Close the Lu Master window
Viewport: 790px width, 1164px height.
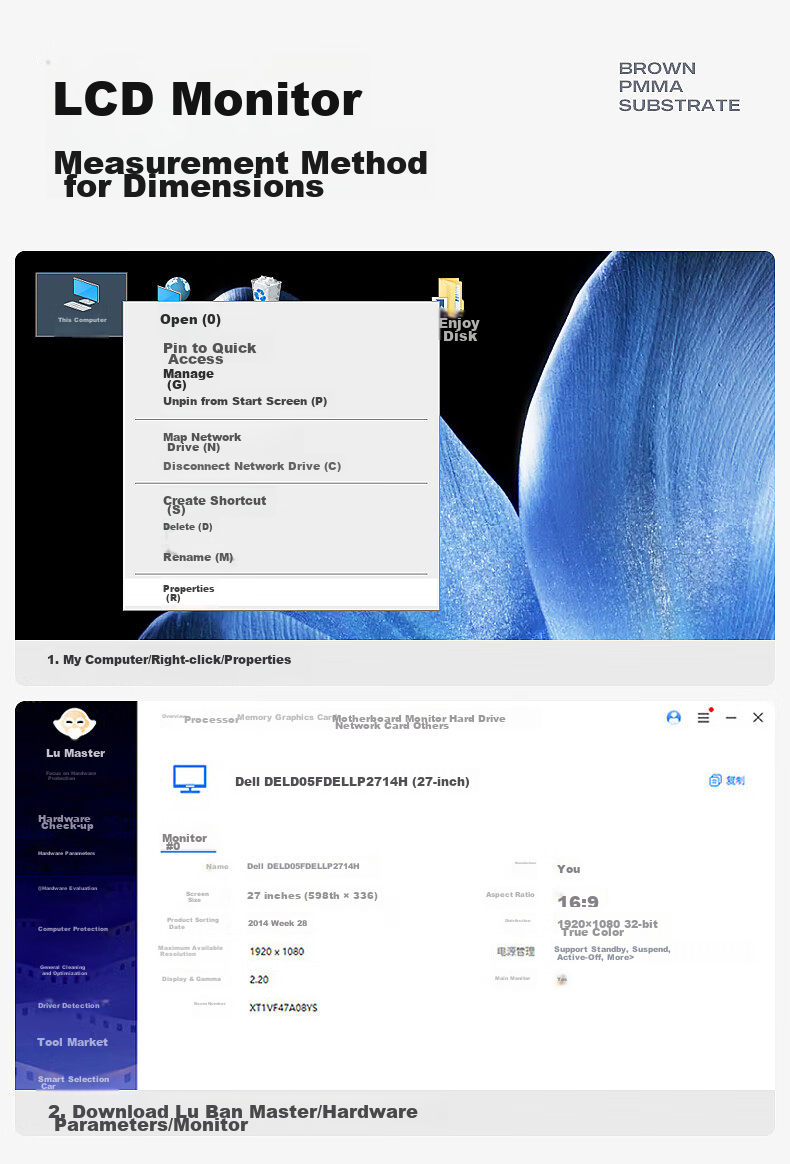click(x=758, y=717)
